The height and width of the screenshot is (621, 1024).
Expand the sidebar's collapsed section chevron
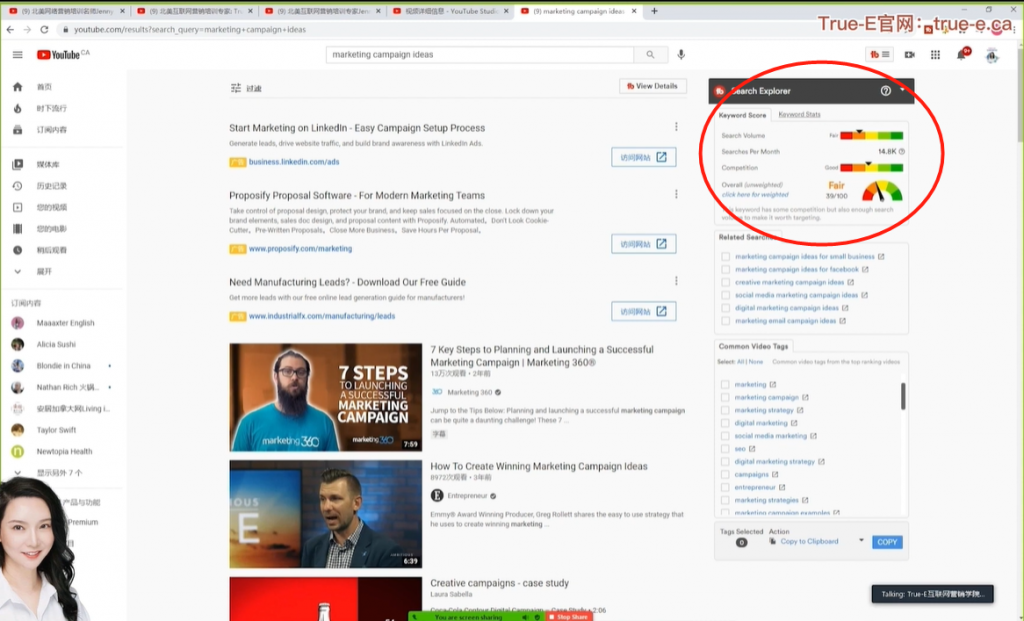click(17, 271)
